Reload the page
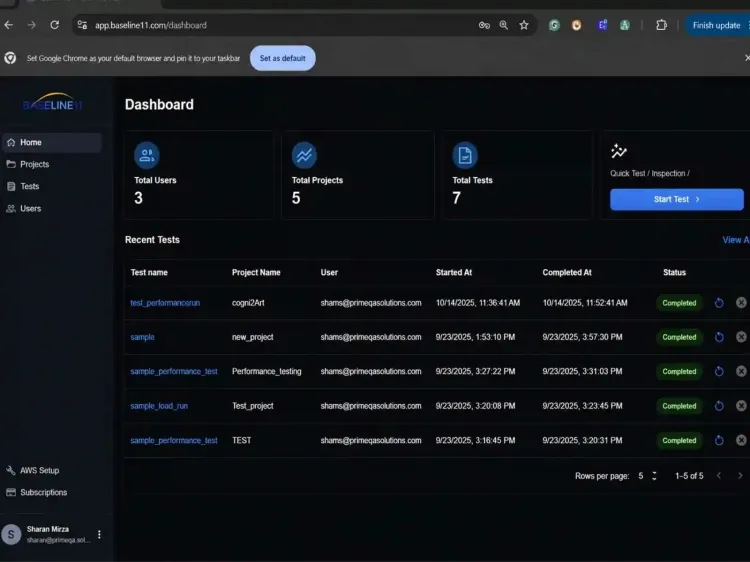Image resolution: width=750 pixels, height=562 pixels. [x=55, y=25]
